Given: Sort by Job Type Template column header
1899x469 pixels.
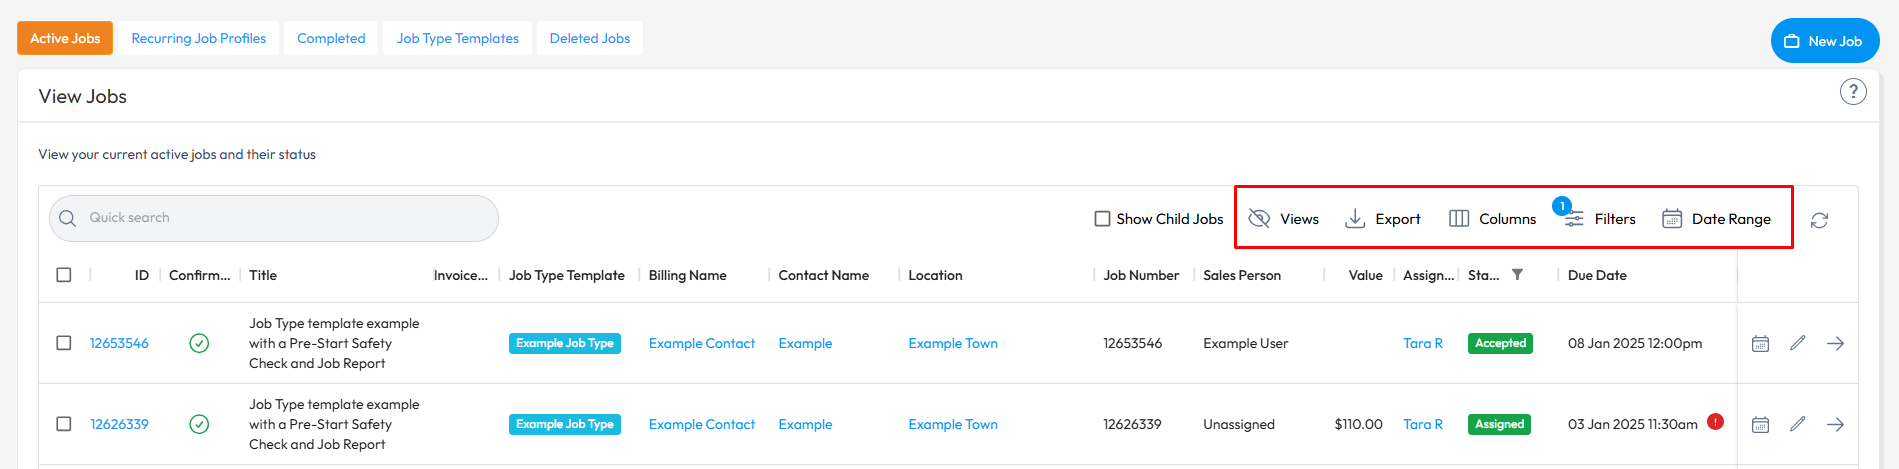Looking at the screenshot, I should point(567,275).
